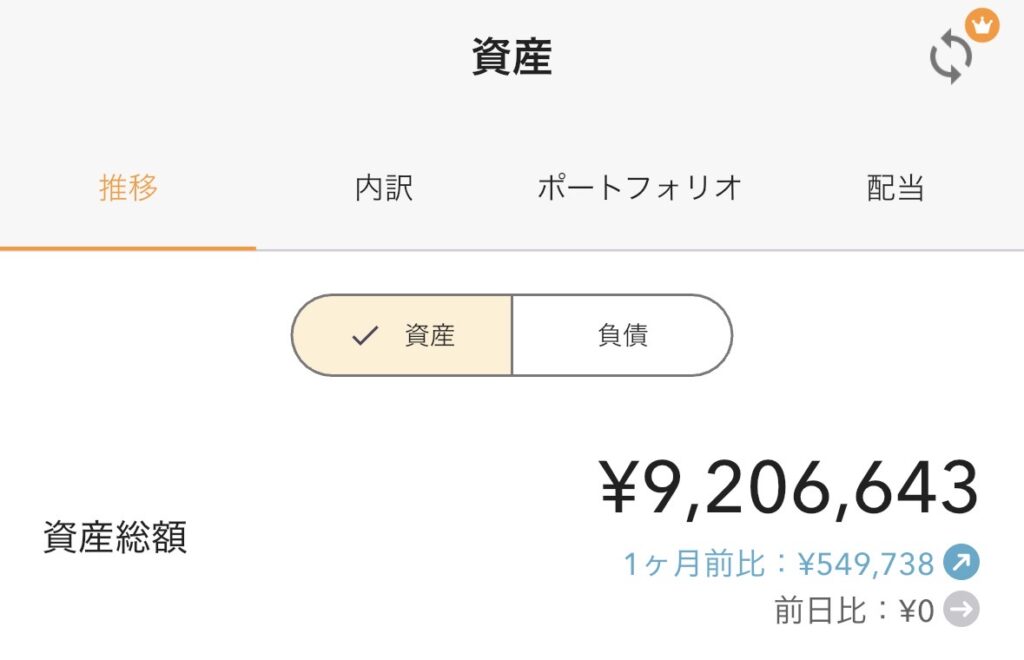
Task: Tap the orange crown premium badge
Action: pos(983,25)
